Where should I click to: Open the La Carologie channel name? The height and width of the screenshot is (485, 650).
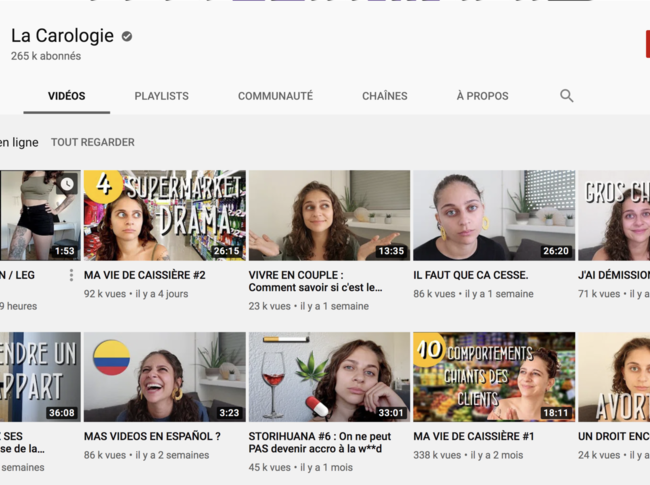pyautogui.click(x=62, y=36)
